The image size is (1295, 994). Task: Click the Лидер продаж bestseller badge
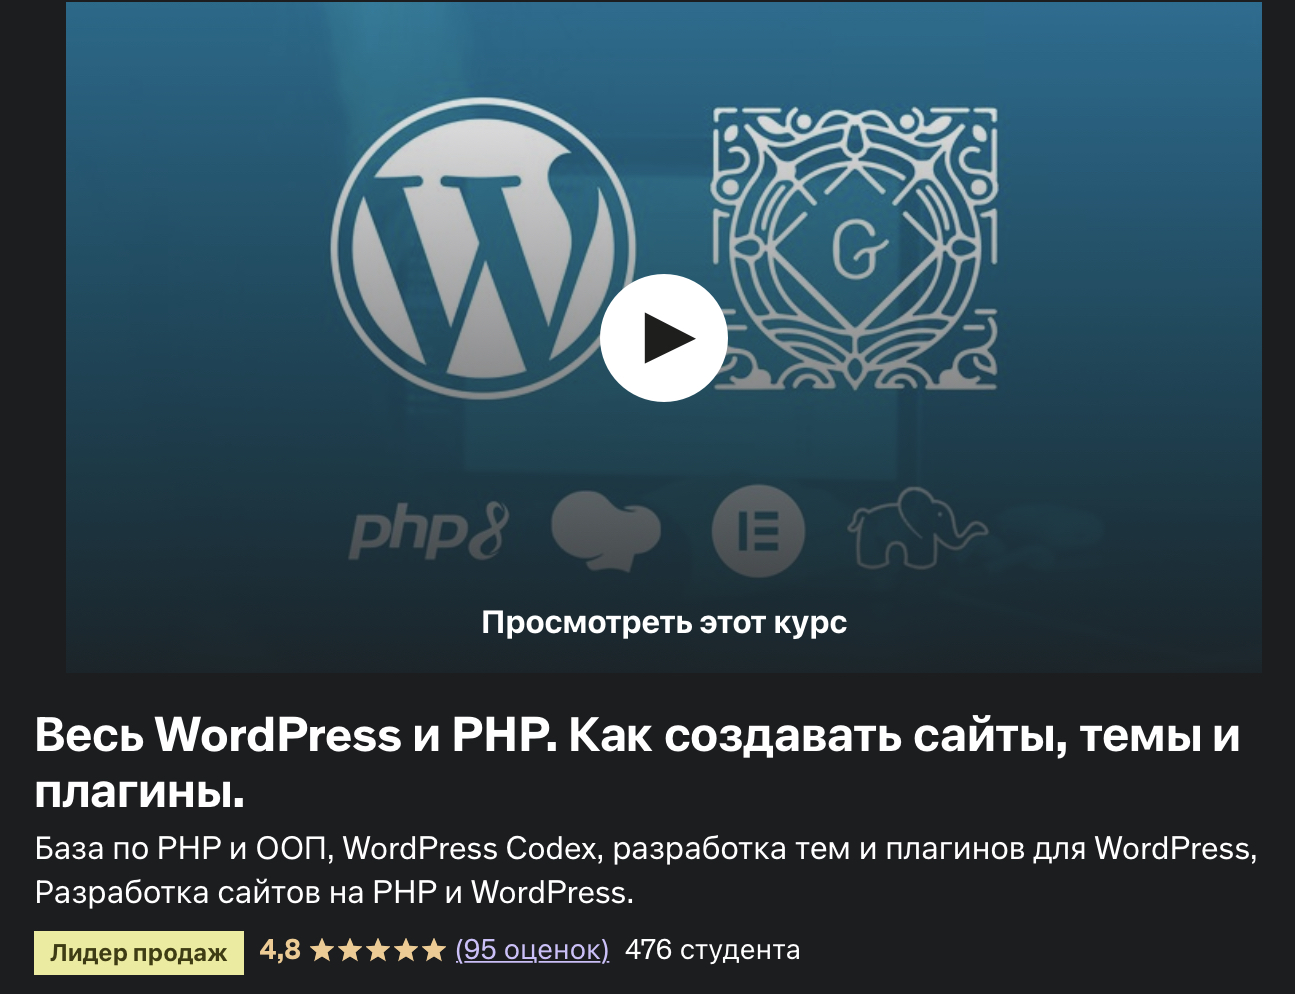click(x=139, y=952)
